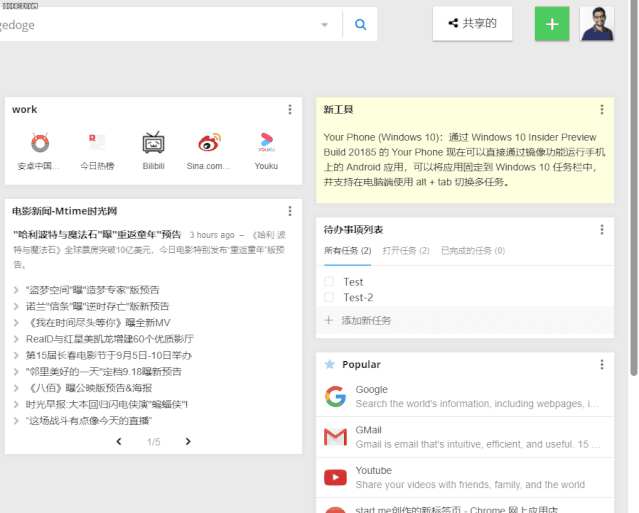Image resolution: width=639 pixels, height=513 pixels.
Task: Open the 邻里美好的一天 news link
Action: click(x=104, y=372)
